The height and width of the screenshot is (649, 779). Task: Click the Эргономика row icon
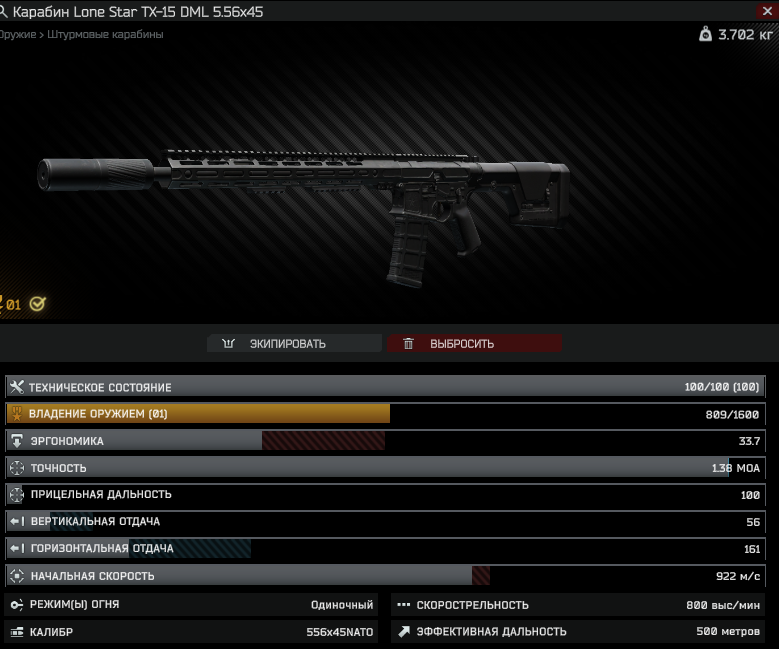pyautogui.click(x=17, y=441)
